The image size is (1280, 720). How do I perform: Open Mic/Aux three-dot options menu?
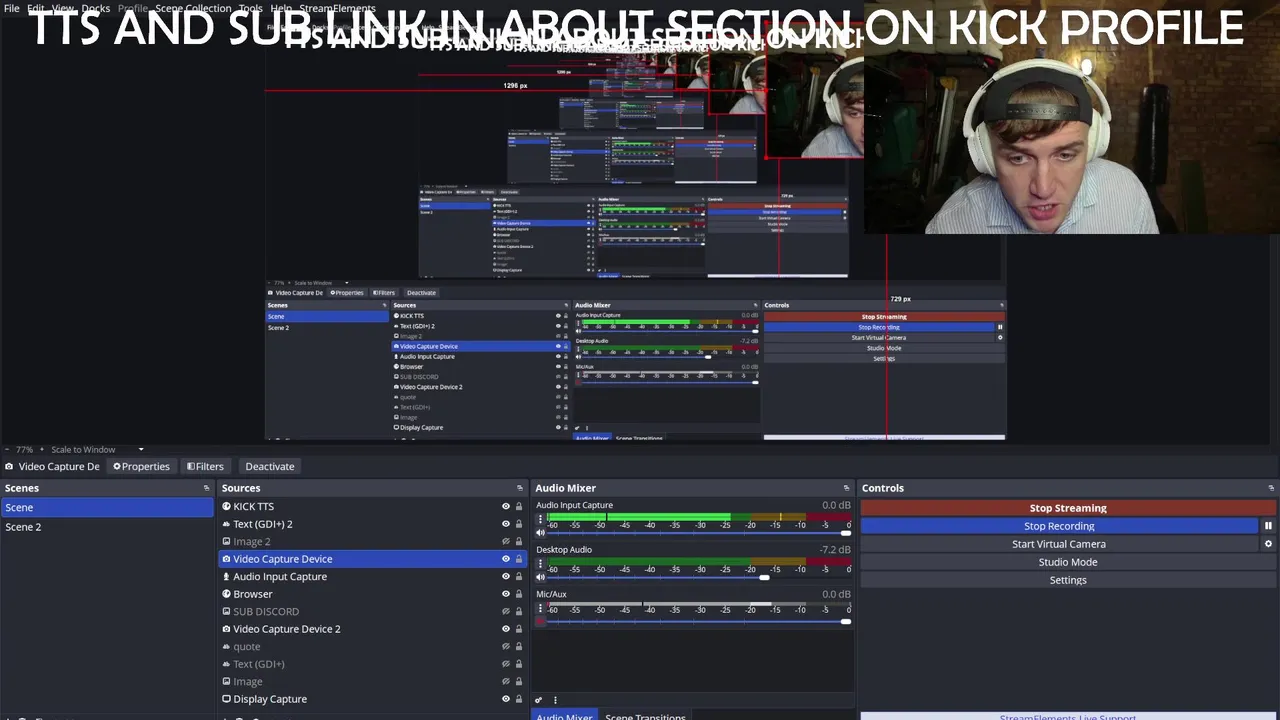(540, 608)
